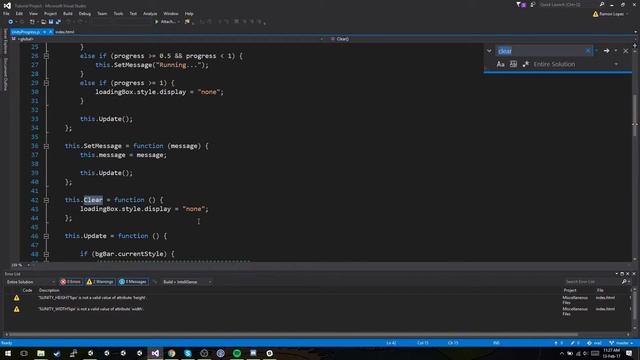Toggle the 0 Messages filter in Error List
This screenshot has height=360, width=640.
coord(133,282)
